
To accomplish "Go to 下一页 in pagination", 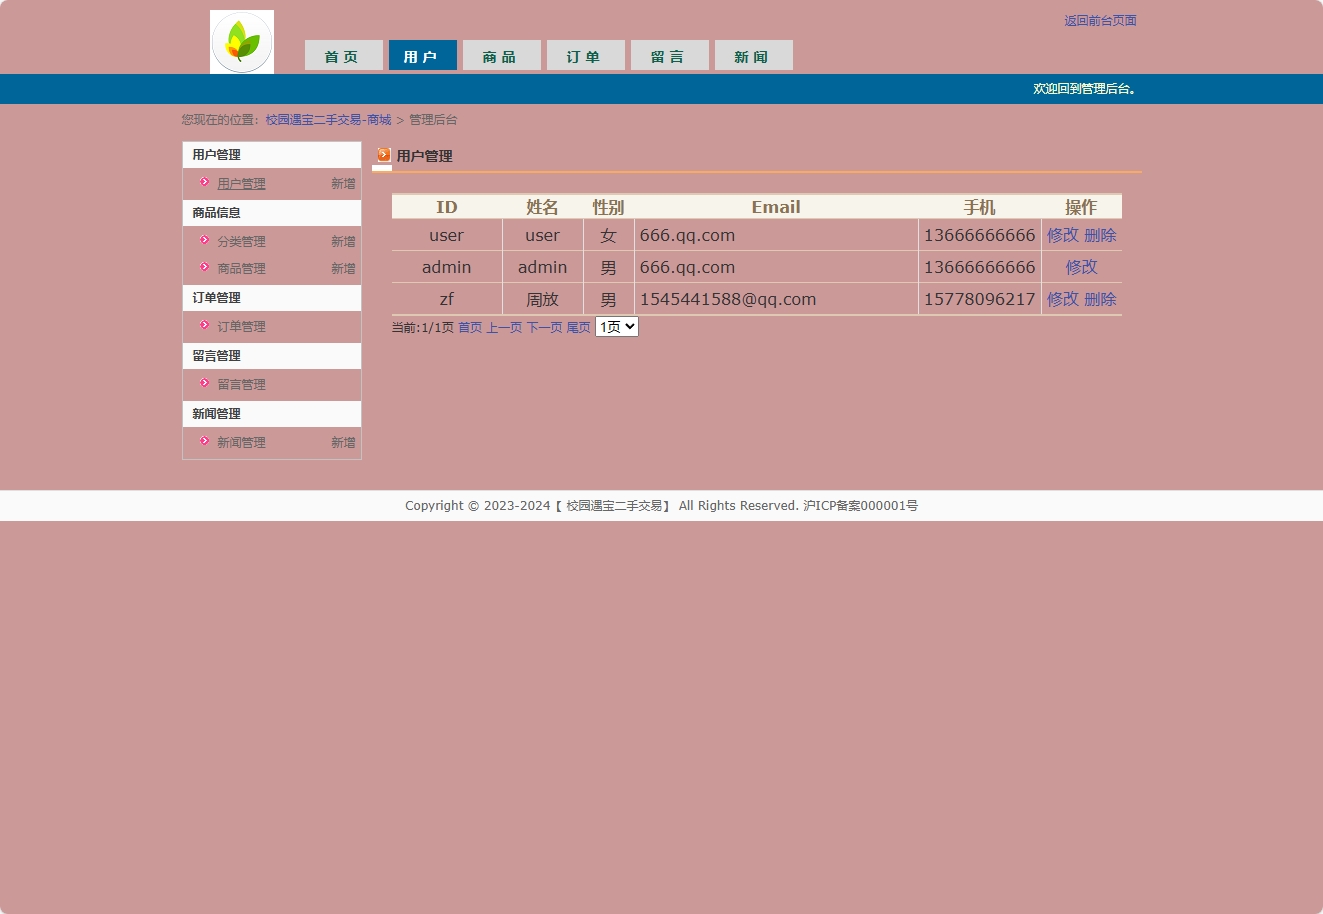I will [x=544, y=328].
